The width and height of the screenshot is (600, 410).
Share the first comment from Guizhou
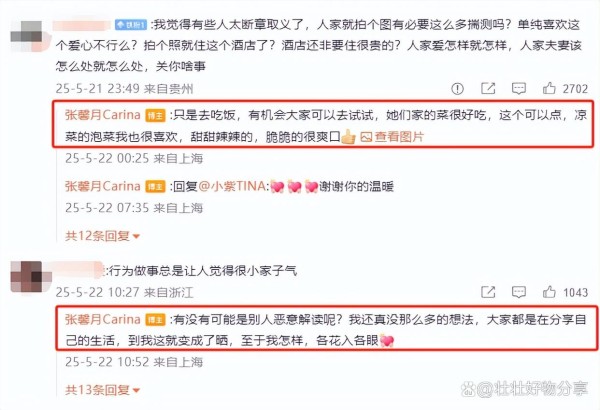click(488, 88)
